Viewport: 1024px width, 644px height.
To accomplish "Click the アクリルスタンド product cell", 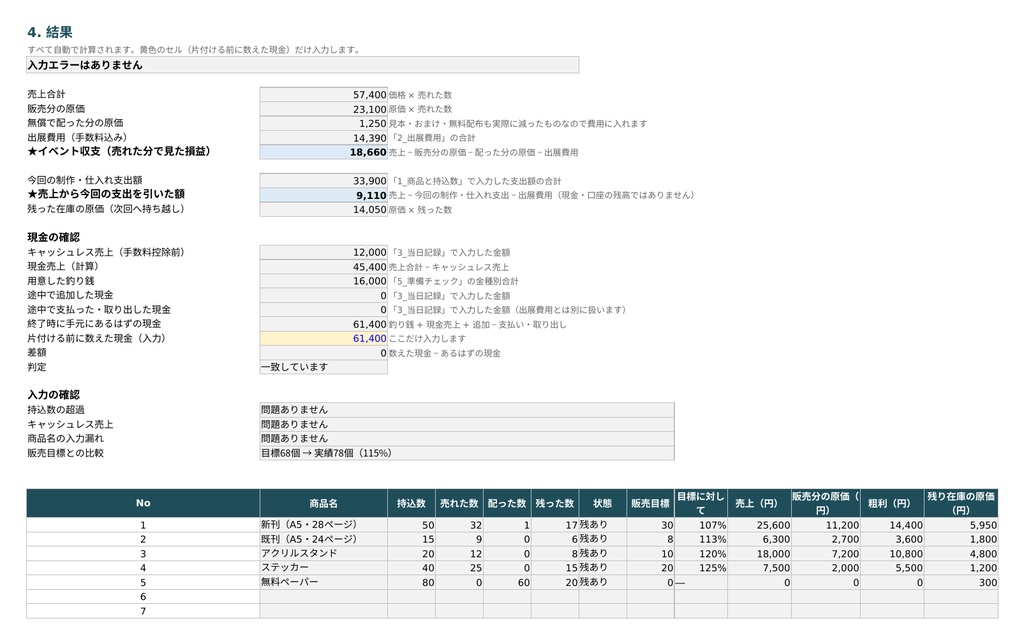I will (323, 553).
